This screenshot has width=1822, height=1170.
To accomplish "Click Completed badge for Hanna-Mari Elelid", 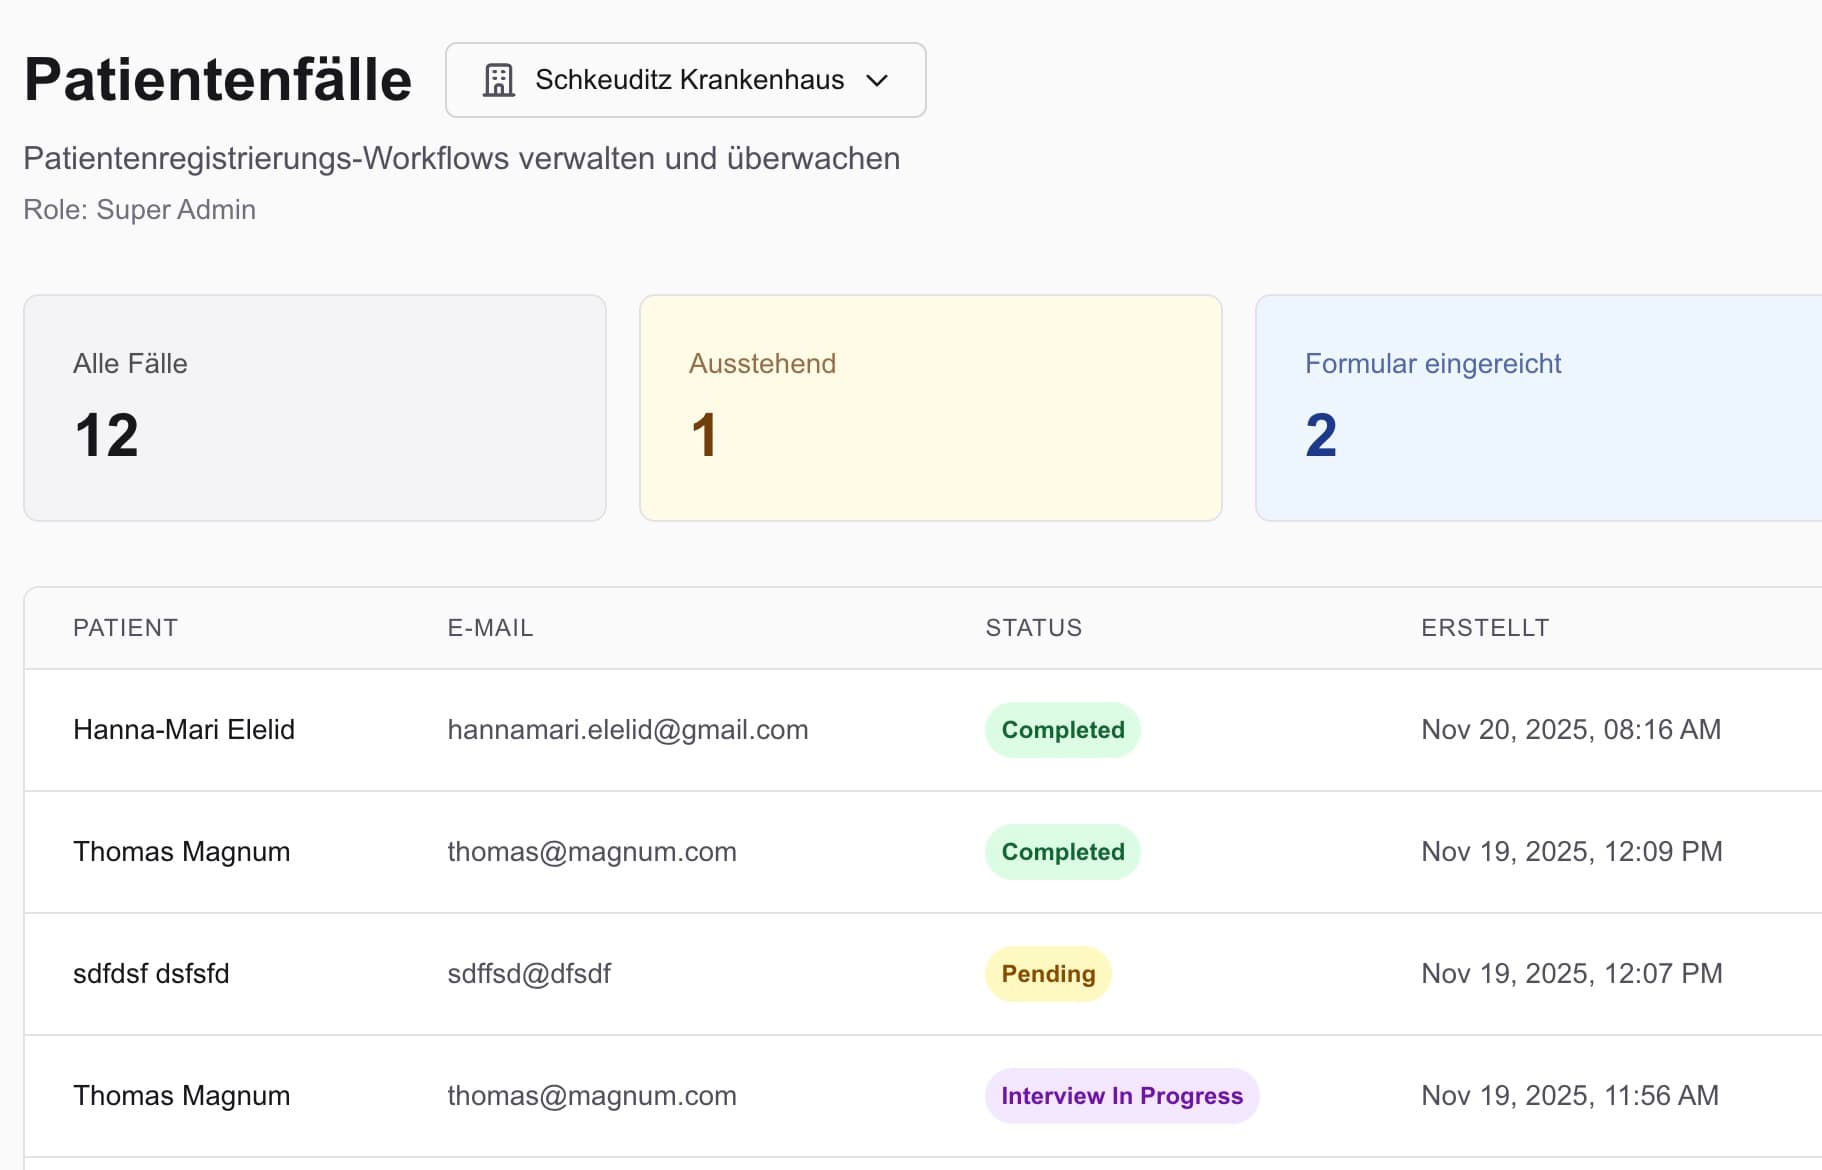I will point(1062,730).
